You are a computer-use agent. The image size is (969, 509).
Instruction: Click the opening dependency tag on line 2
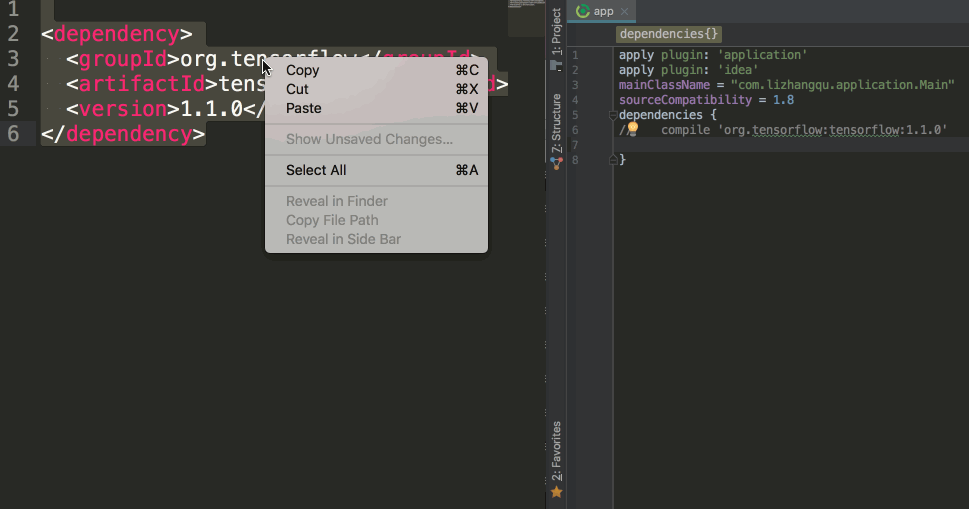117,34
